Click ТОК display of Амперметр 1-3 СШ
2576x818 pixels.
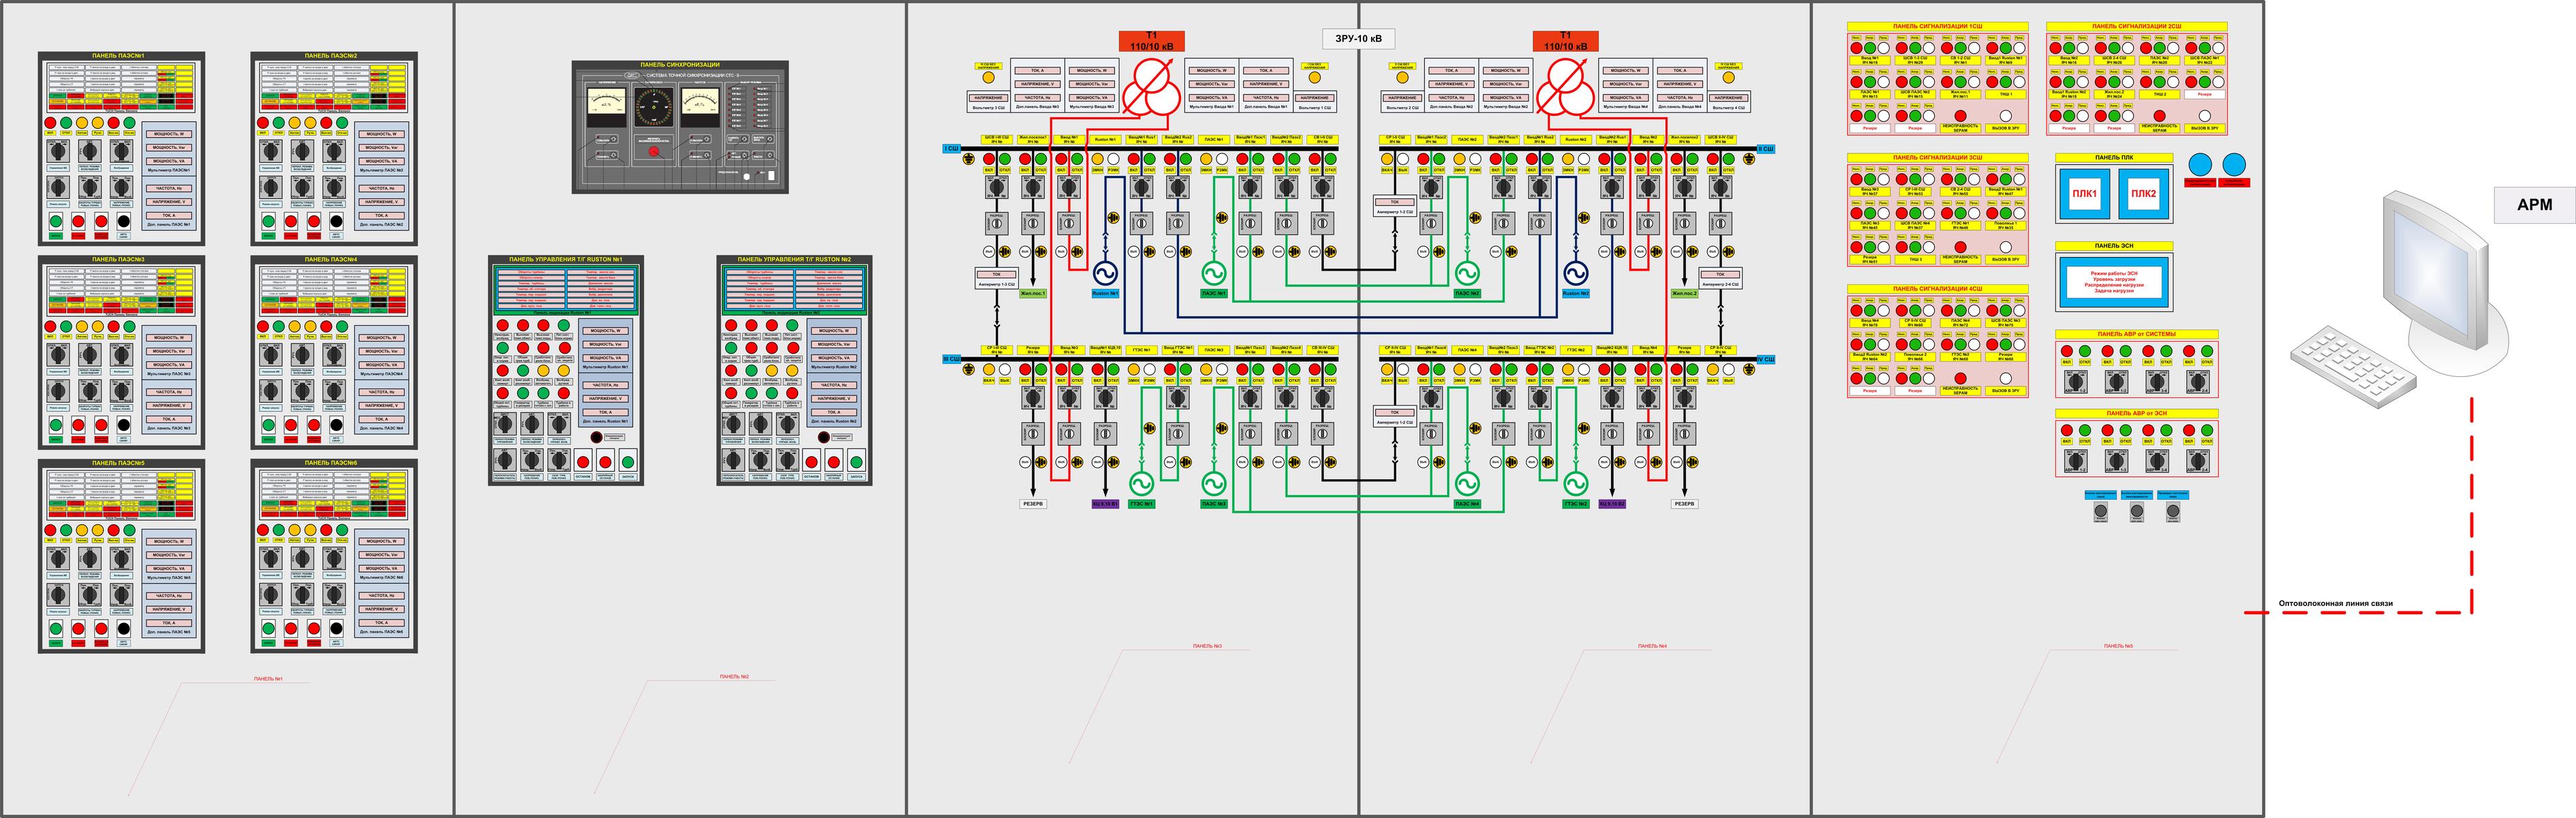[x=996, y=273]
